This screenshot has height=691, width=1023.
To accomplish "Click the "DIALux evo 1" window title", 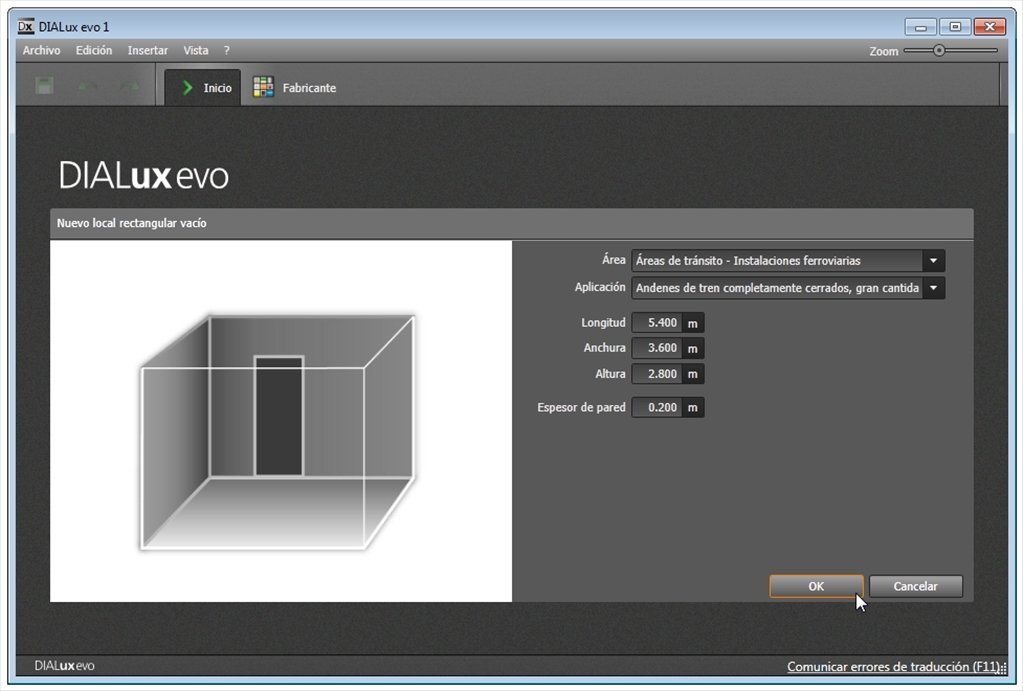I will pos(74,27).
